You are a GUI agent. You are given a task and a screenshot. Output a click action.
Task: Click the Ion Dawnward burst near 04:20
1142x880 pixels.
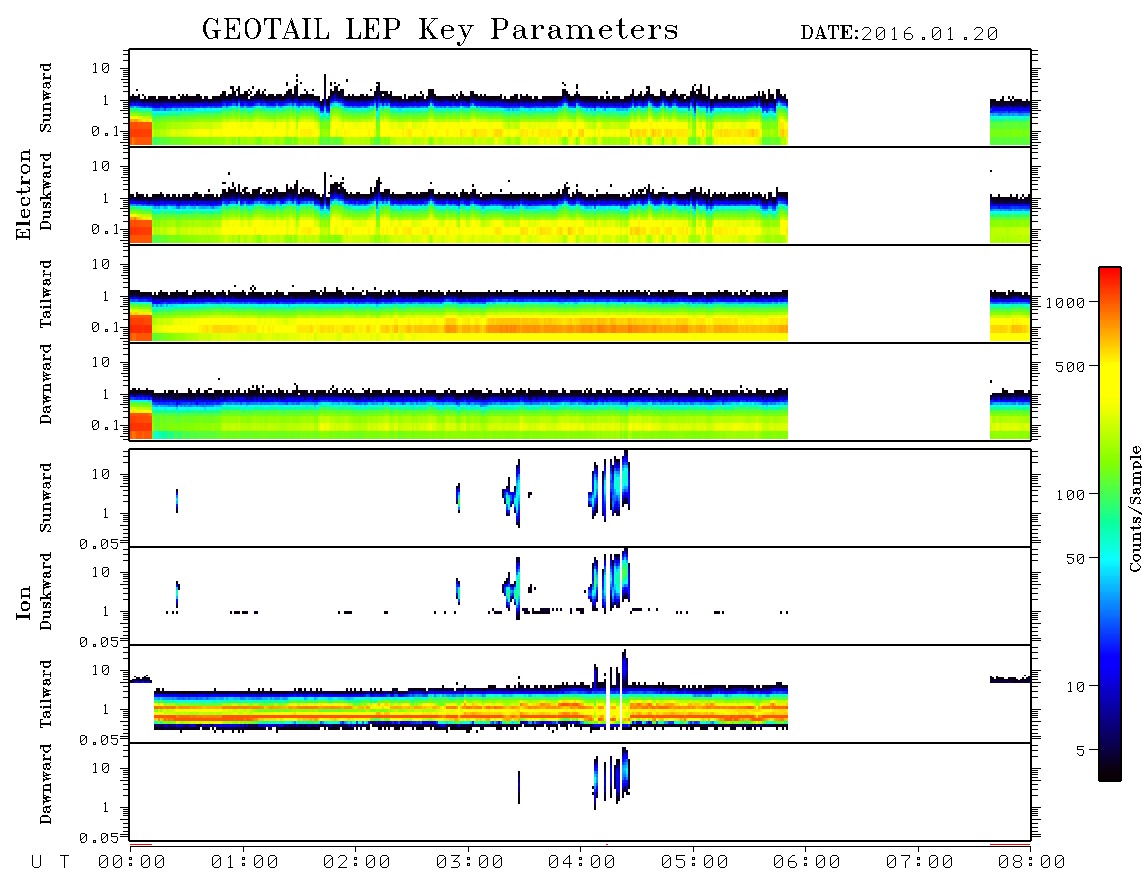pos(612,777)
